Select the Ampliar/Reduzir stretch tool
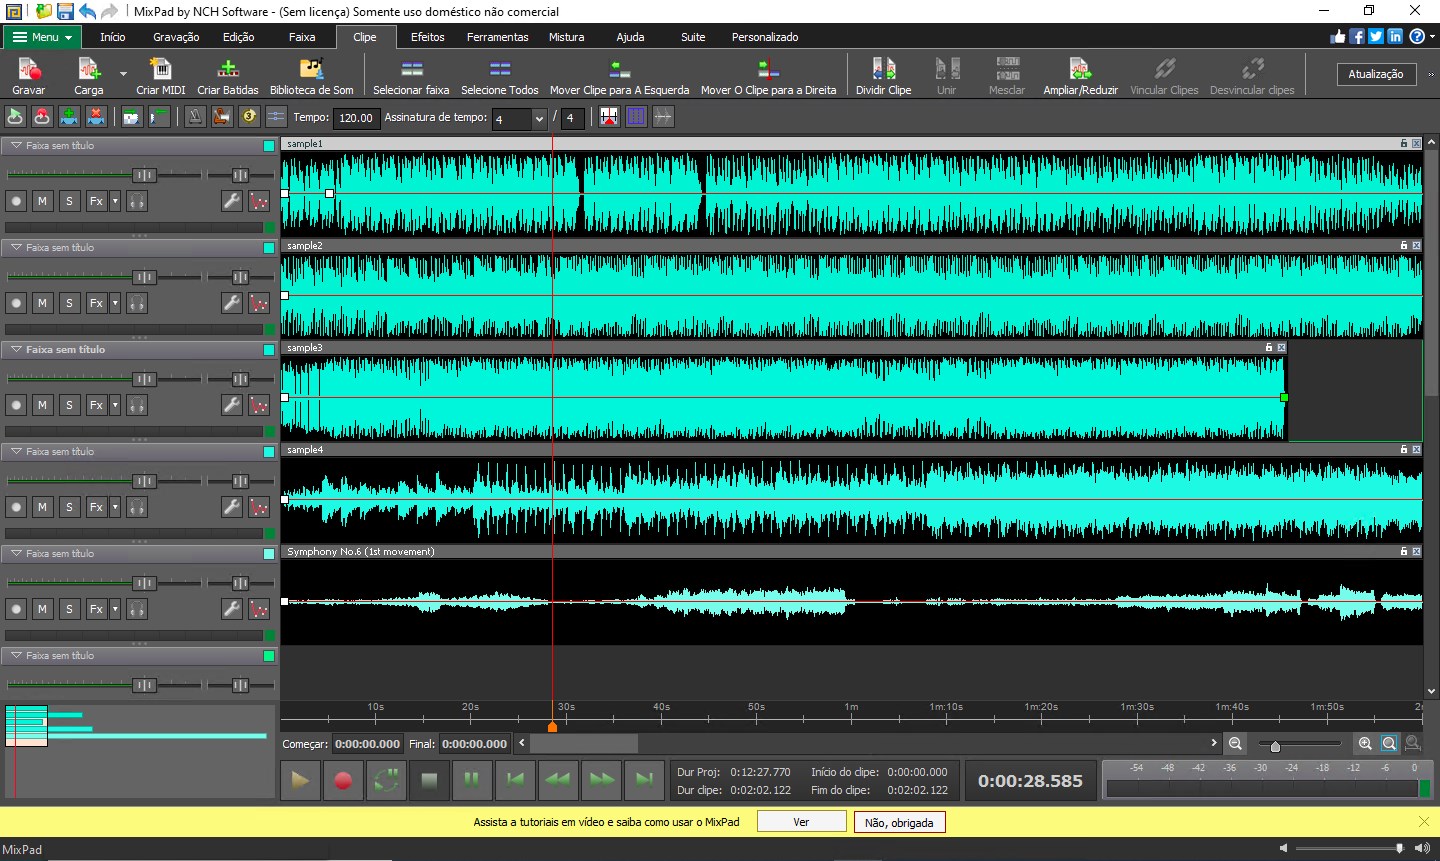Screen dimensions: 1440x861 coord(1080,75)
